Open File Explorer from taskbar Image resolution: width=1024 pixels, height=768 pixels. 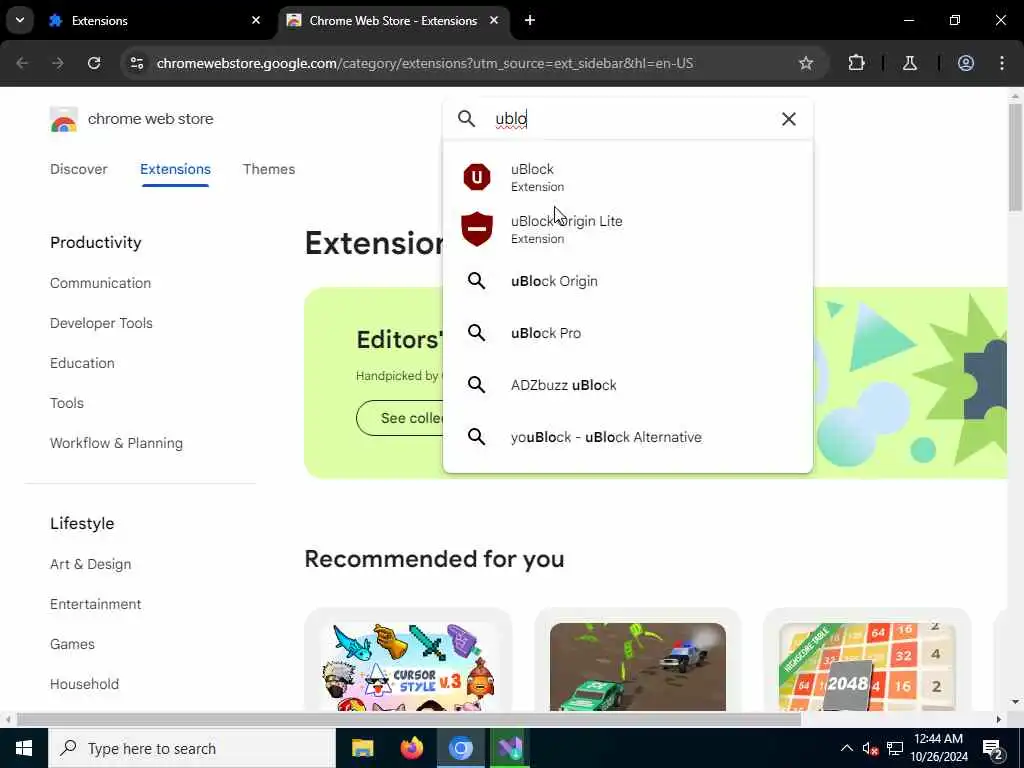362,748
